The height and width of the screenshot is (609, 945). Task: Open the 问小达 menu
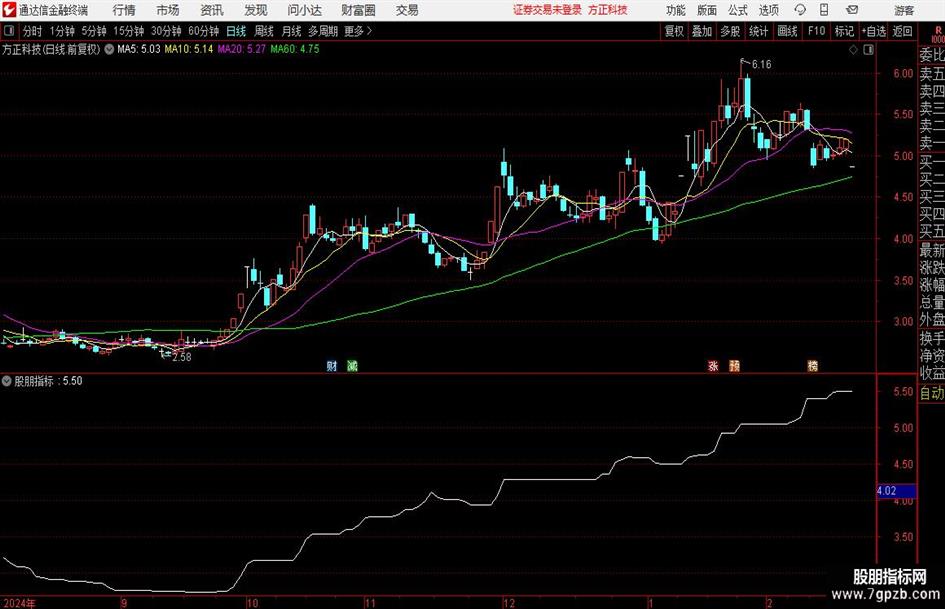304,10
